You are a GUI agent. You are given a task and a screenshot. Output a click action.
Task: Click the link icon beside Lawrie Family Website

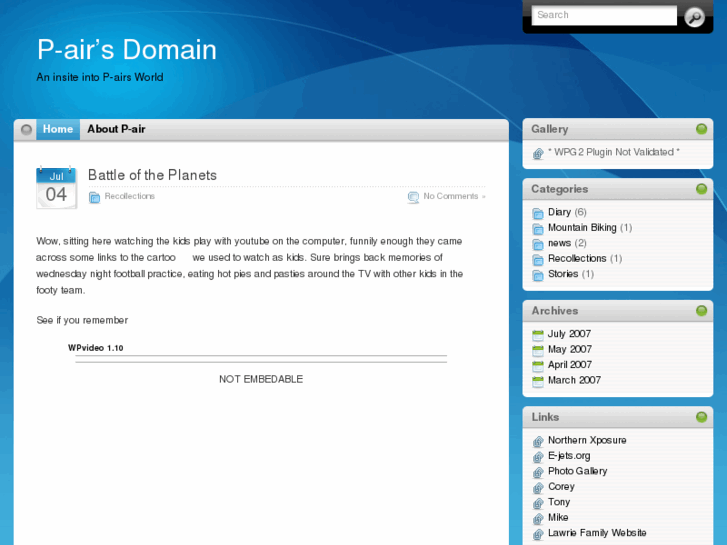[x=538, y=534]
